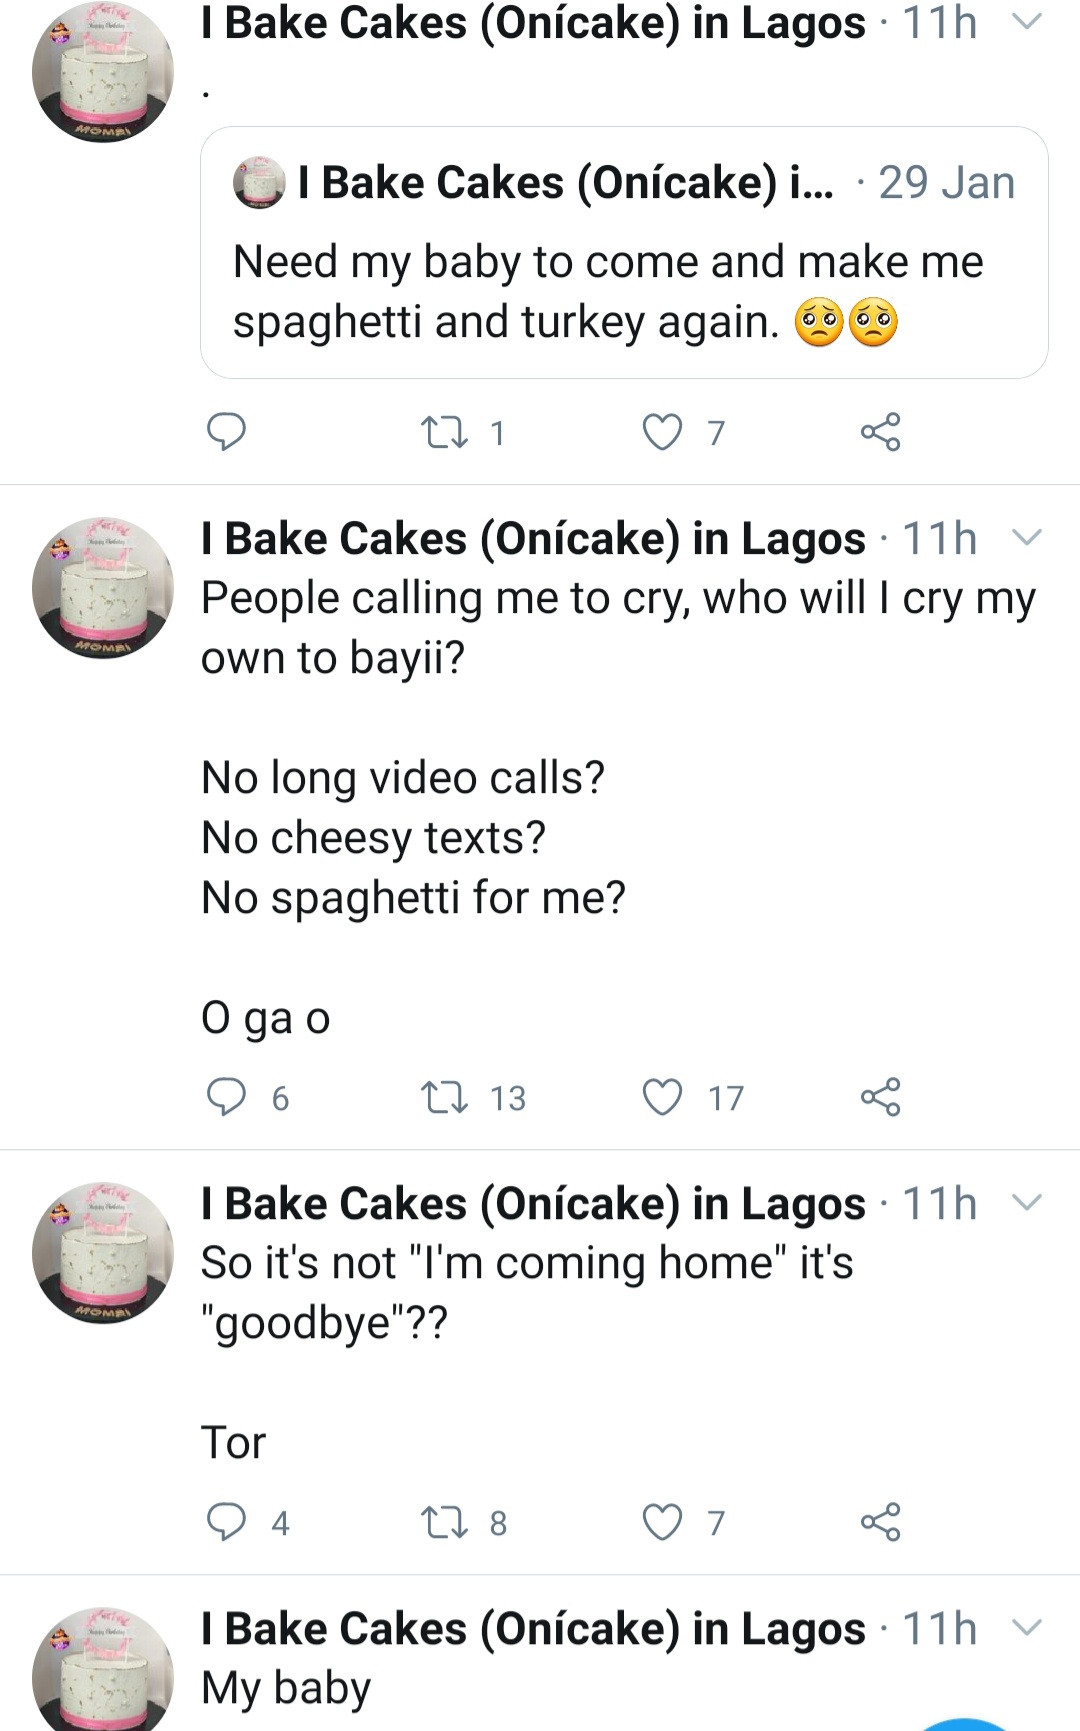The width and height of the screenshot is (1080, 1731).
Task: Like the "I'm coming home" goodbye tweet
Action: pos(662,1522)
